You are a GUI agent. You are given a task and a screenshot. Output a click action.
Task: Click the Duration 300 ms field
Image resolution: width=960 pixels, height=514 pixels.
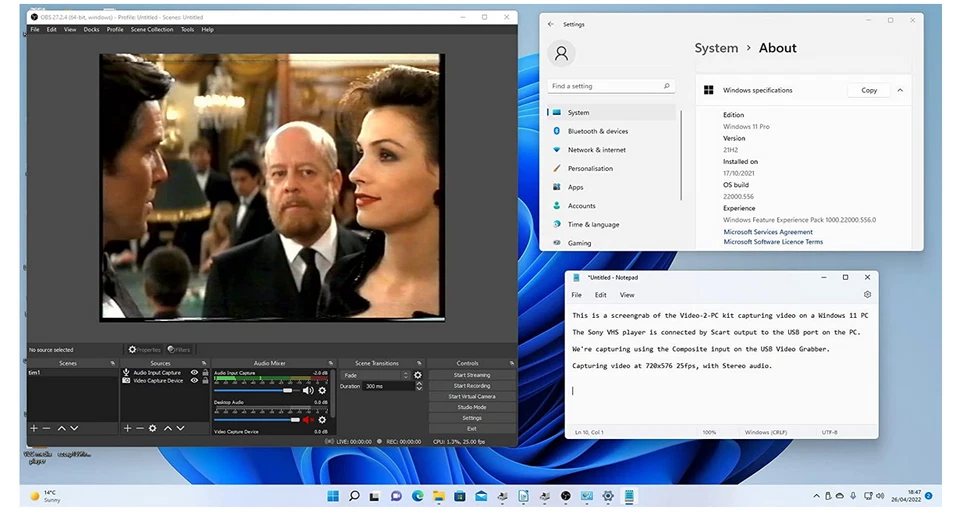point(389,386)
